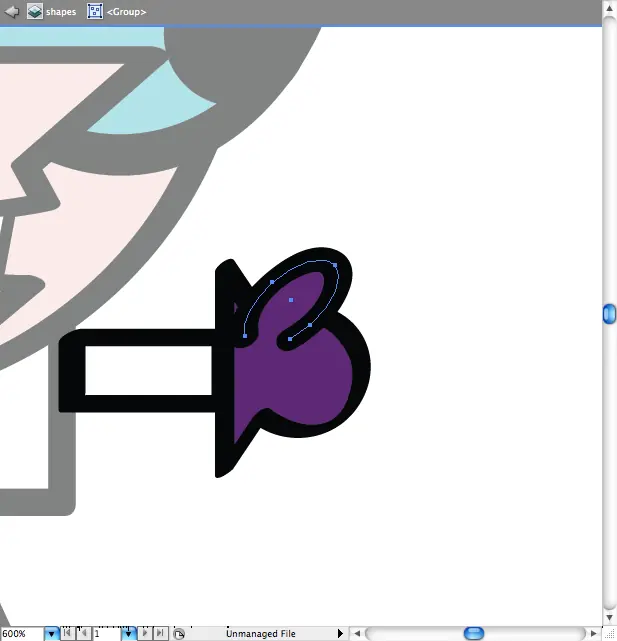The image size is (617, 641).
Task: Select the <Group> breadcrumb label
Action: tap(126, 12)
